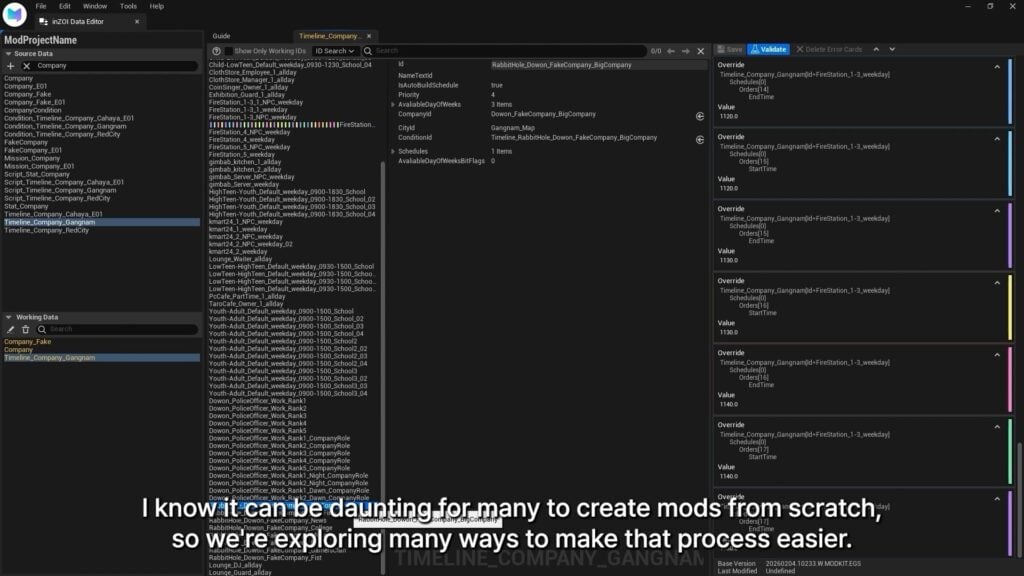Go to next search result arrow
The height and width of the screenshot is (576, 1024).
click(x=686, y=51)
